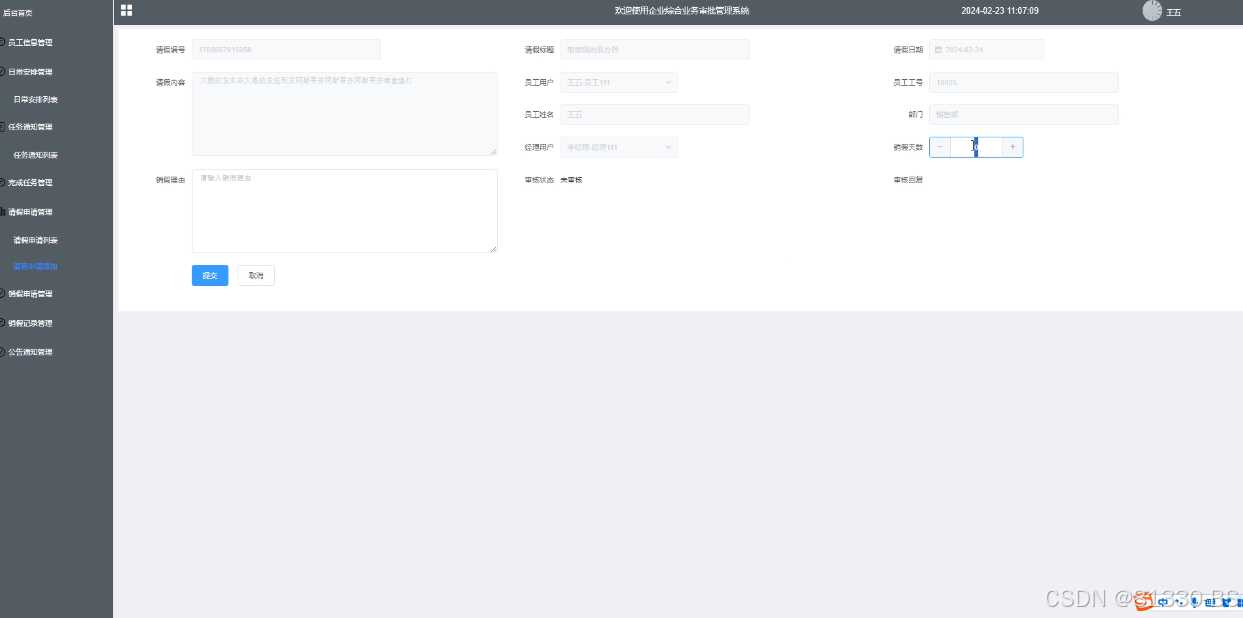Click the 请假内容 text area
Screen dimensions: 1243x618
click(x=345, y=114)
